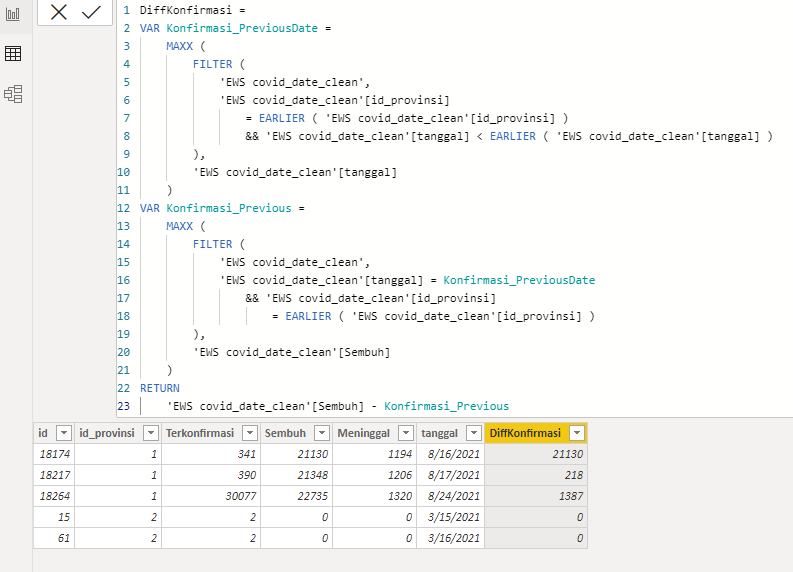
Task: Click the [Sembuh] reference on line 20
Action: point(364,352)
